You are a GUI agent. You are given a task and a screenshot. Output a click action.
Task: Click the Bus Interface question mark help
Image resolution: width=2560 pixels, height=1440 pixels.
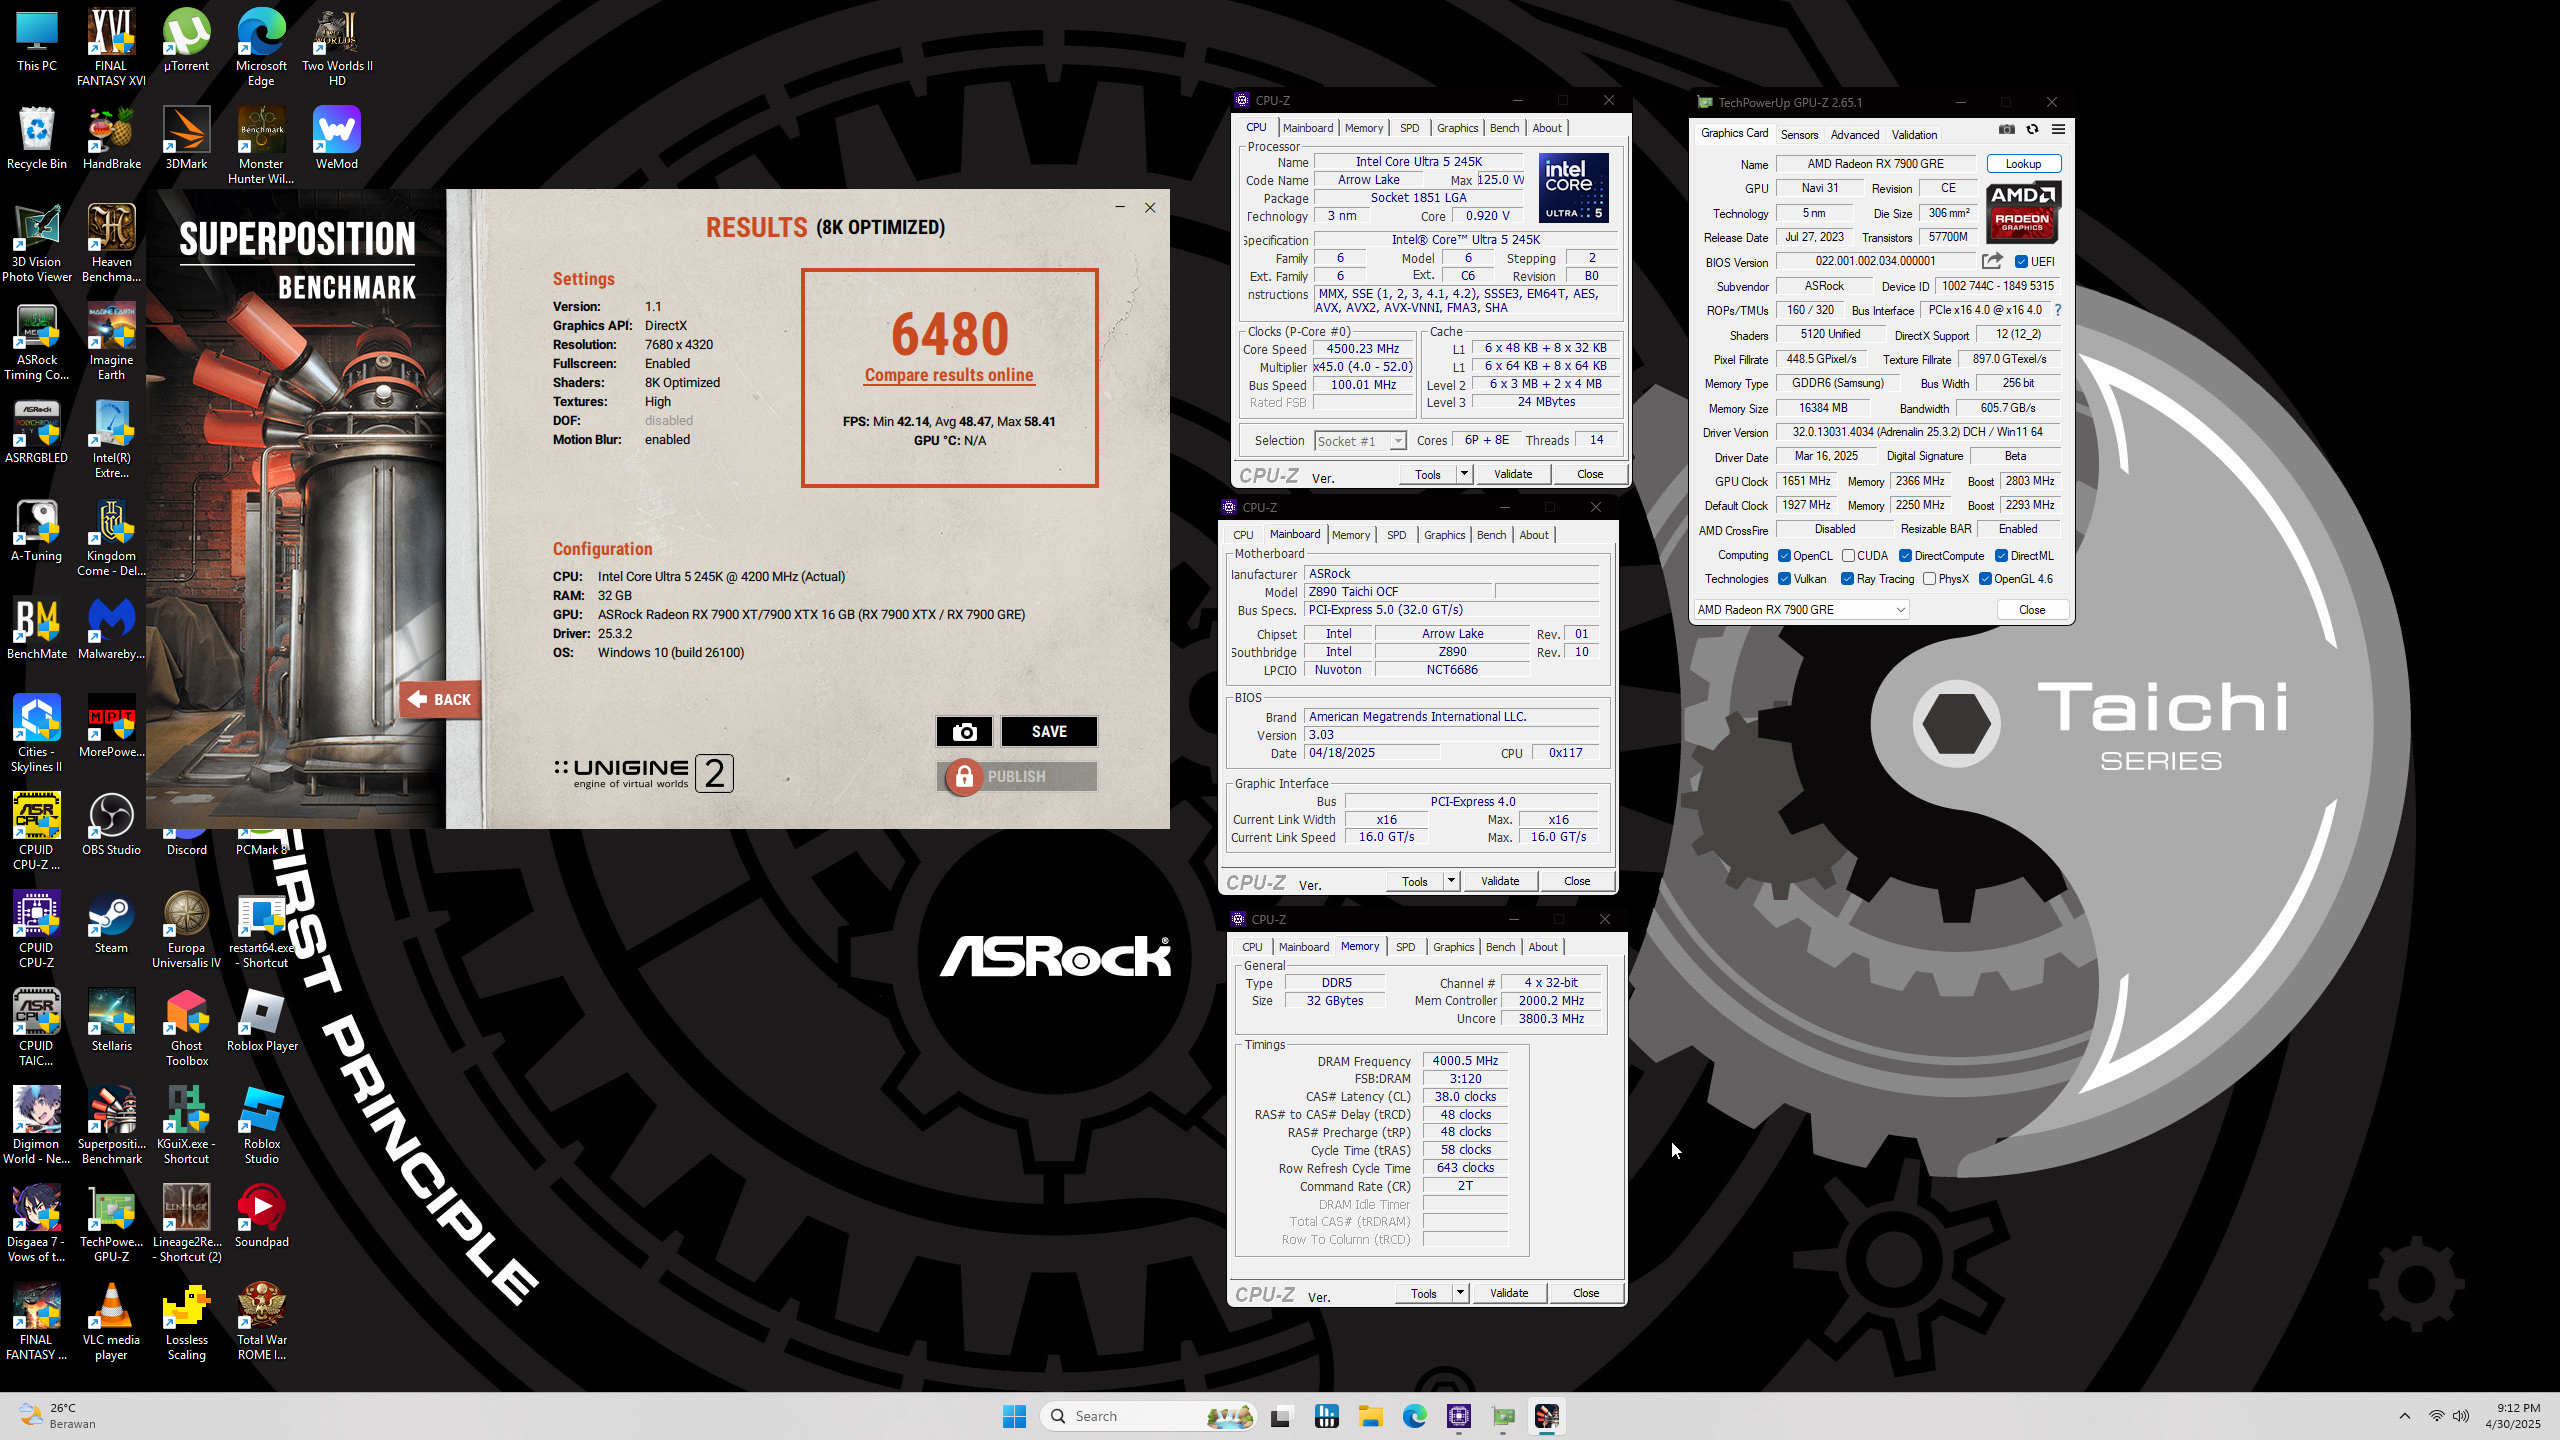click(x=2057, y=310)
